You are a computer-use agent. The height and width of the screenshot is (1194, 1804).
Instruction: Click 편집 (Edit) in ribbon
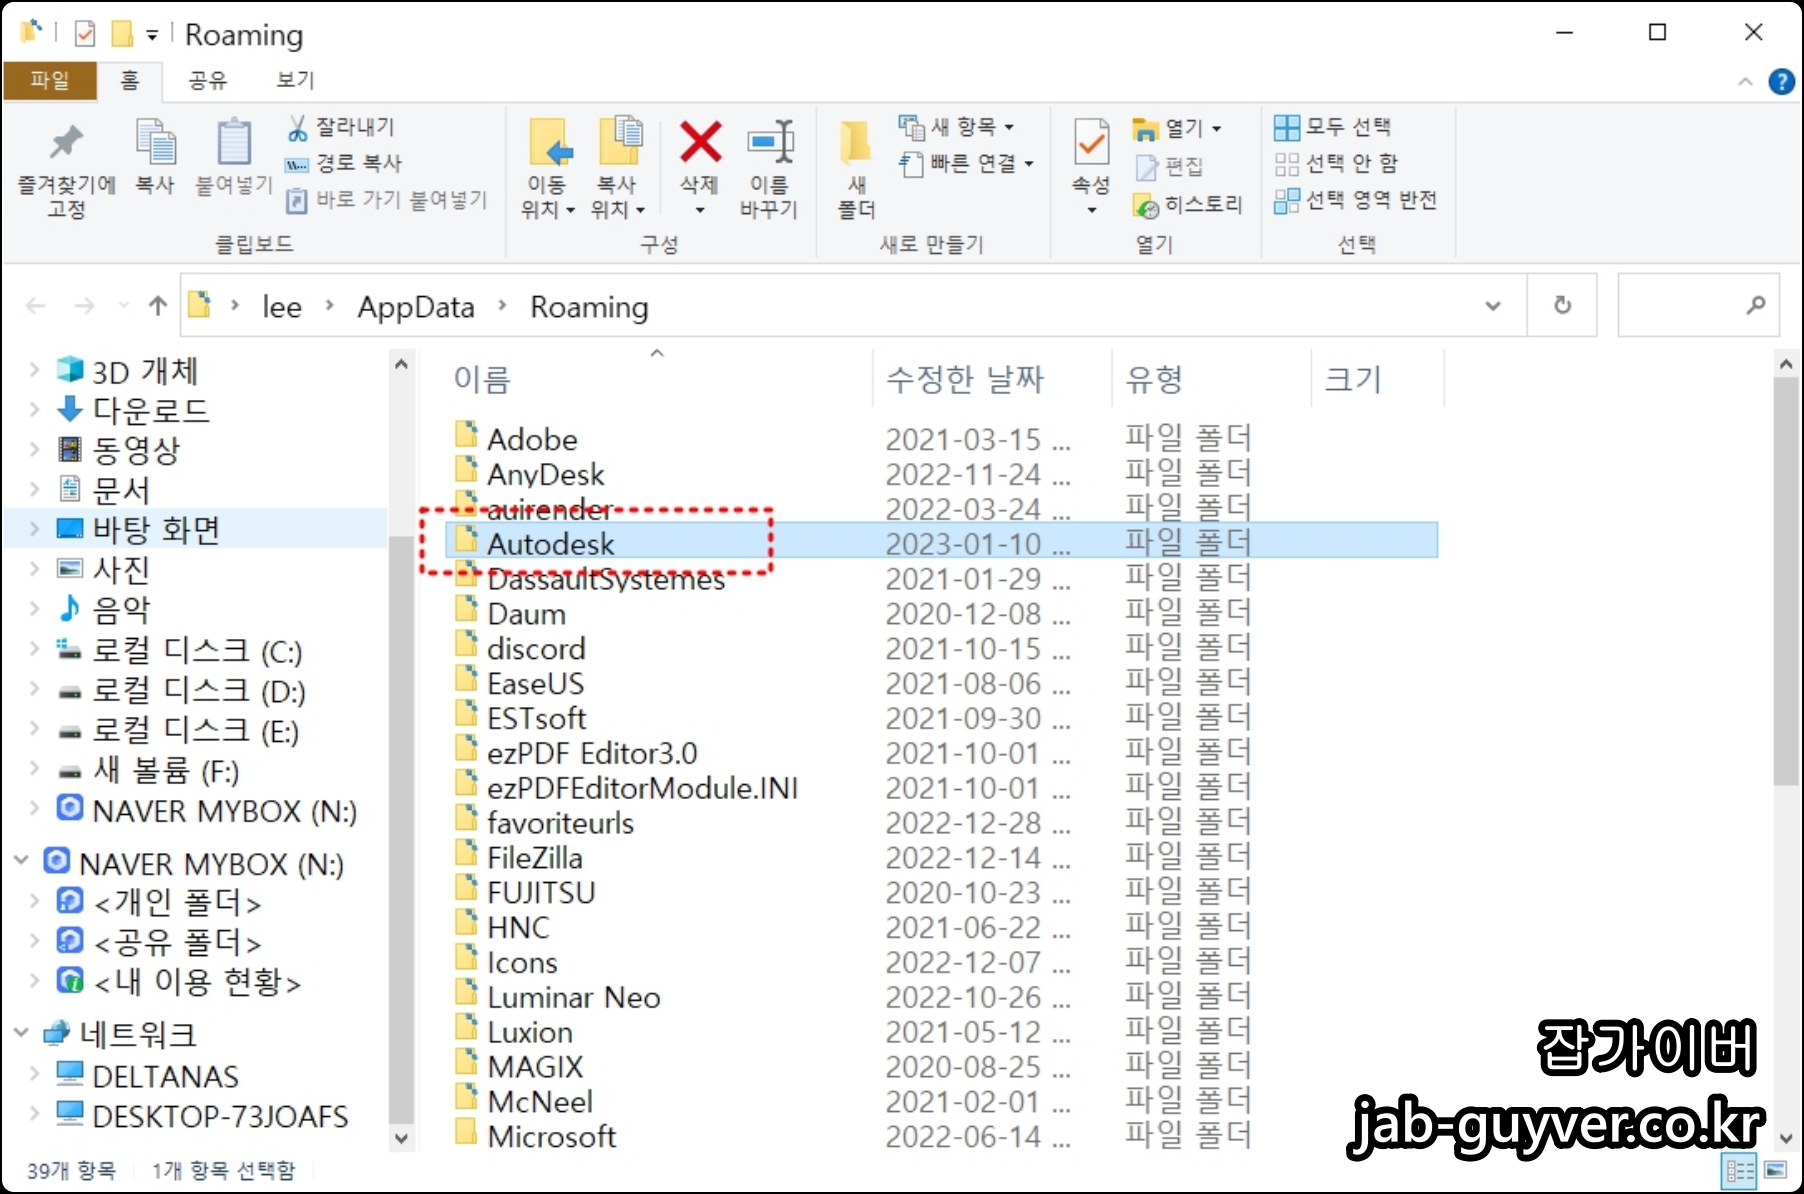(1168, 166)
